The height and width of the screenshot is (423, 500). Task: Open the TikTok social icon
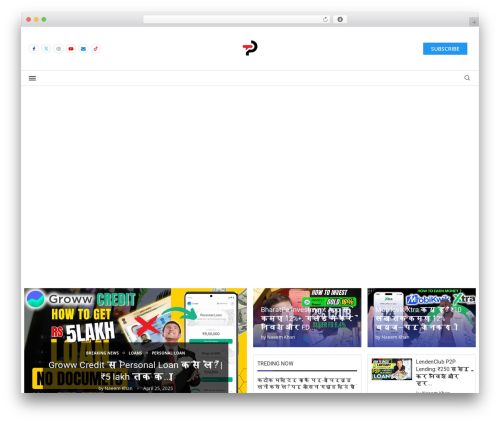96,49
